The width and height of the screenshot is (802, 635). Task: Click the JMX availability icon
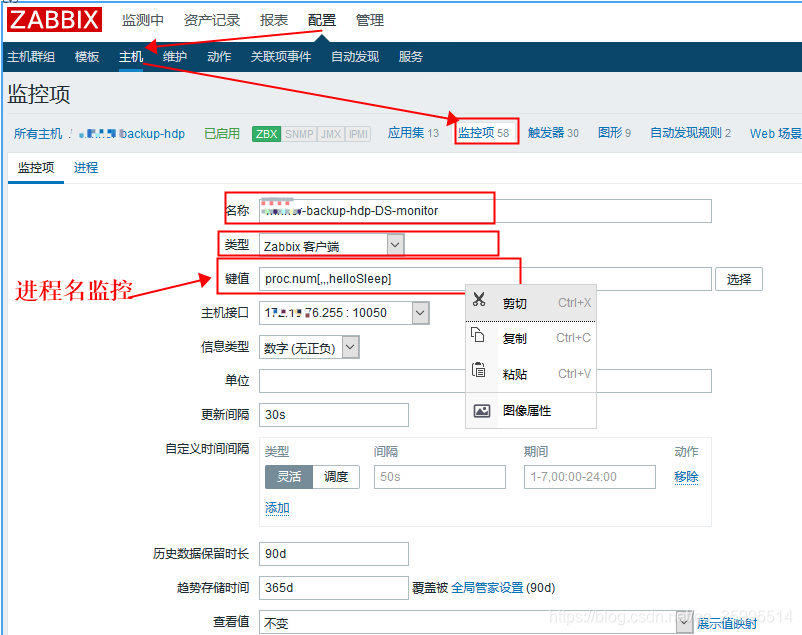[331, 133]
